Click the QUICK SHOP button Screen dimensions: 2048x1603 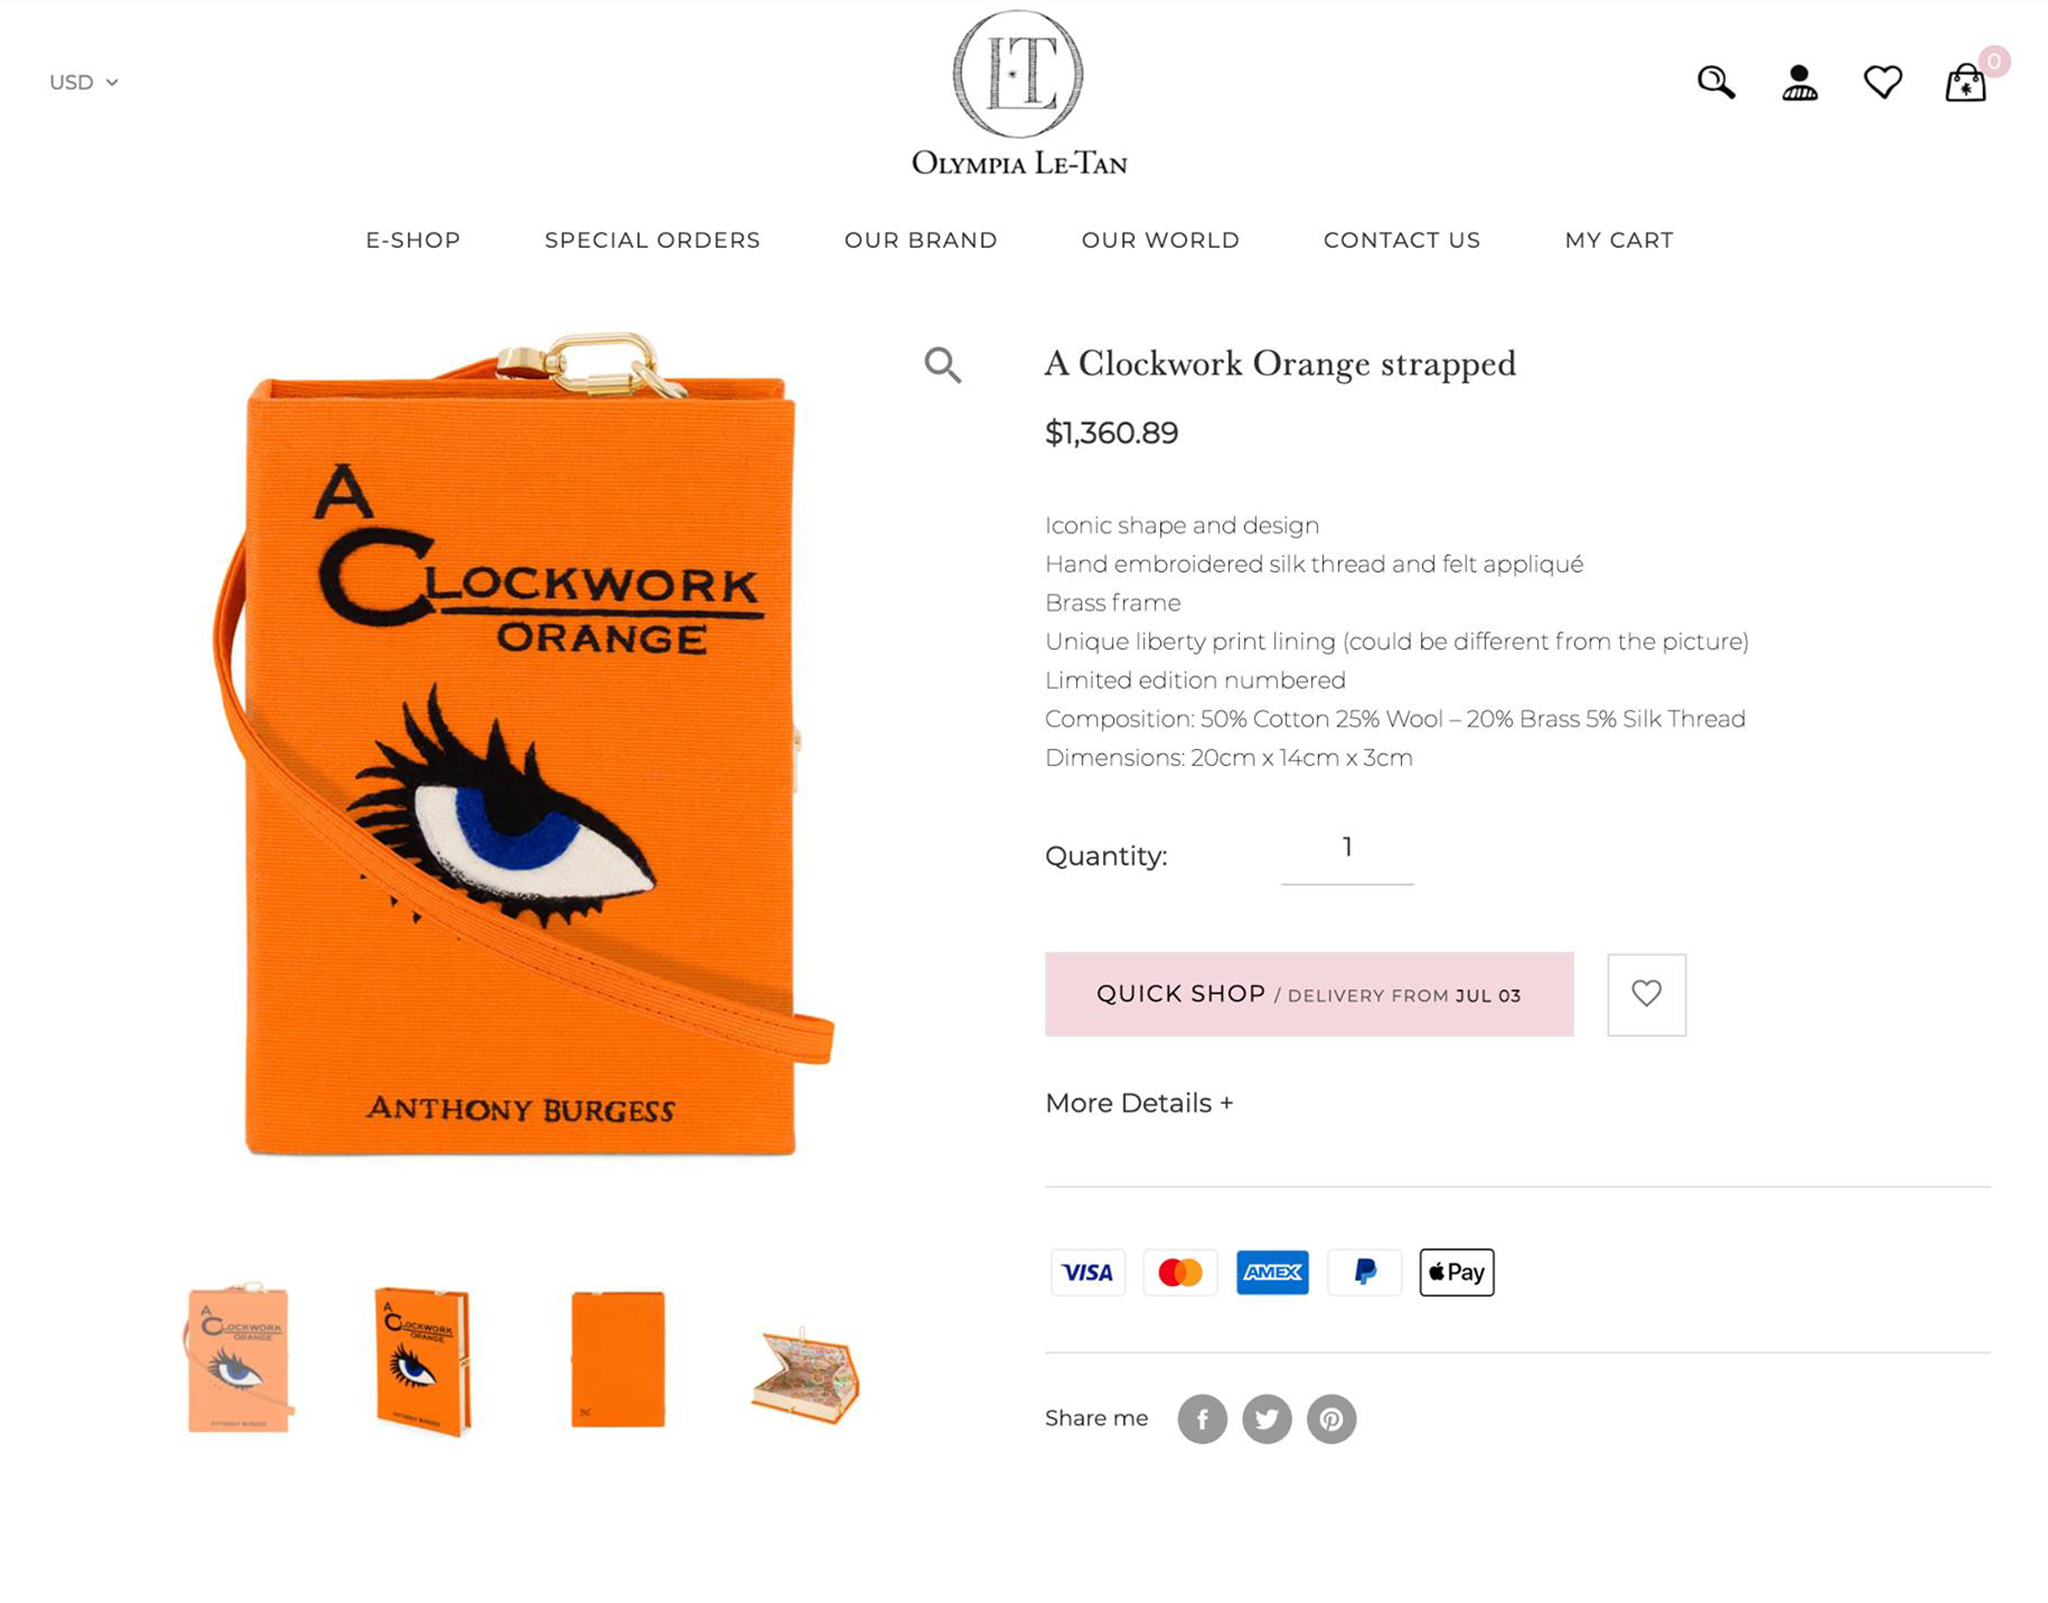1308,994
